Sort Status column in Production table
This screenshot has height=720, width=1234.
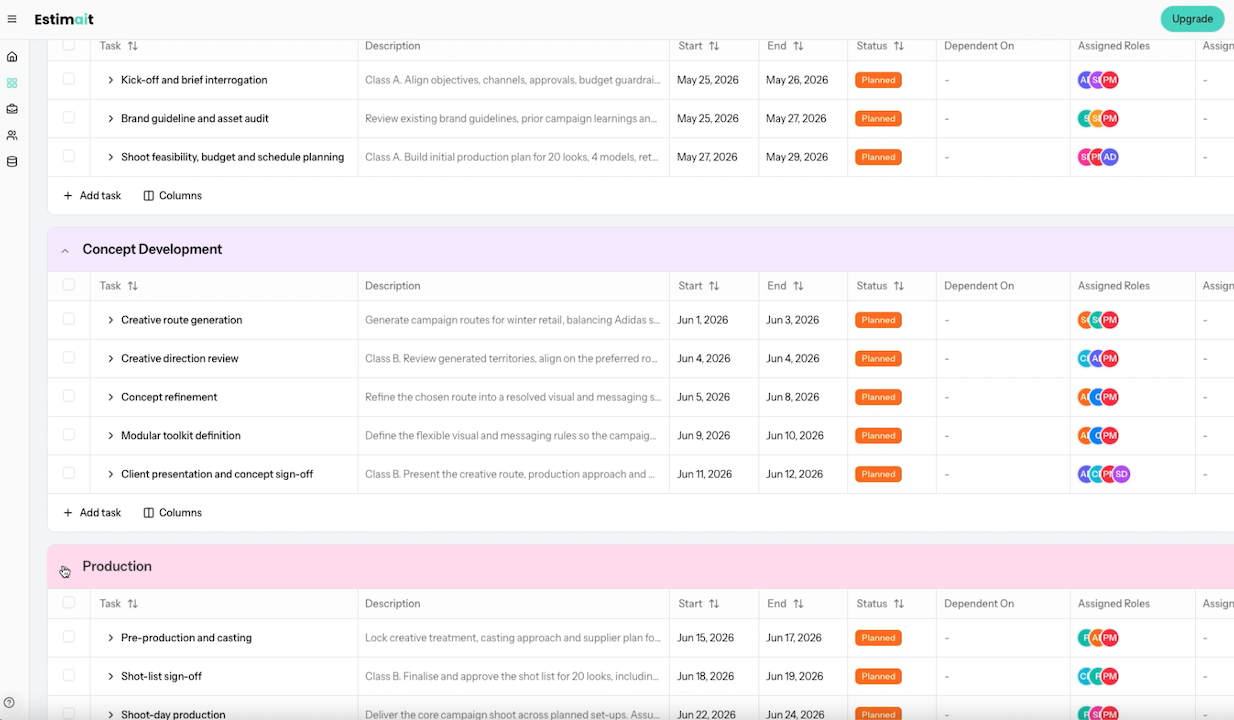tap(899, 604)
